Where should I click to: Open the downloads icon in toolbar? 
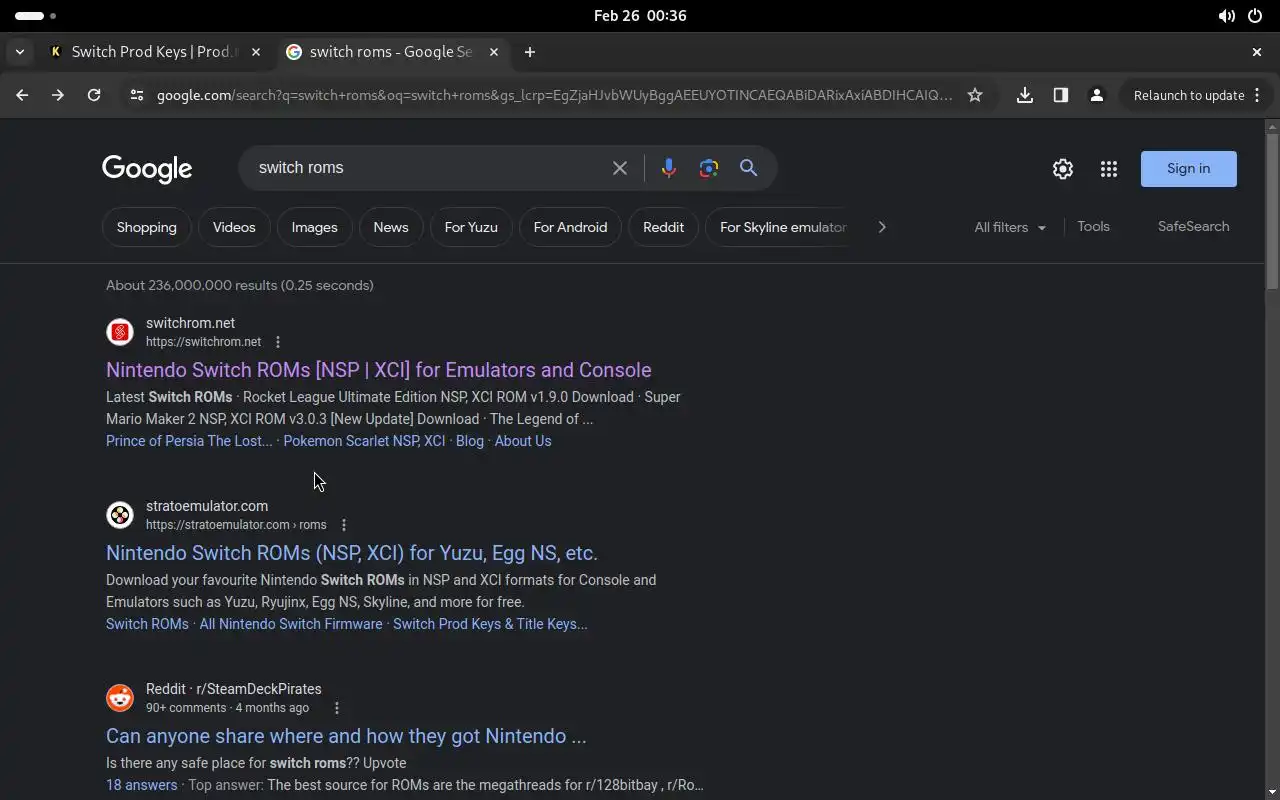(1025, 95)
